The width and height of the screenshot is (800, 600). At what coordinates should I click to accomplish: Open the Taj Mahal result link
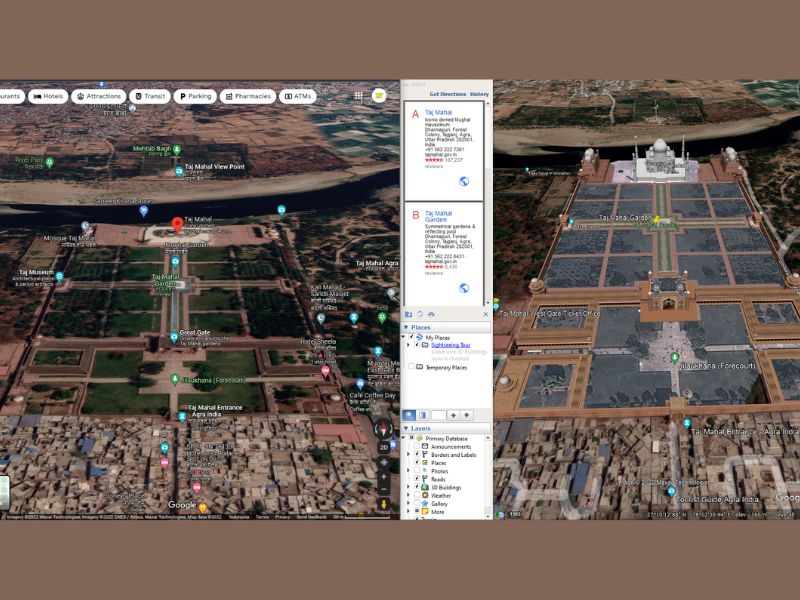click(438, 112)
